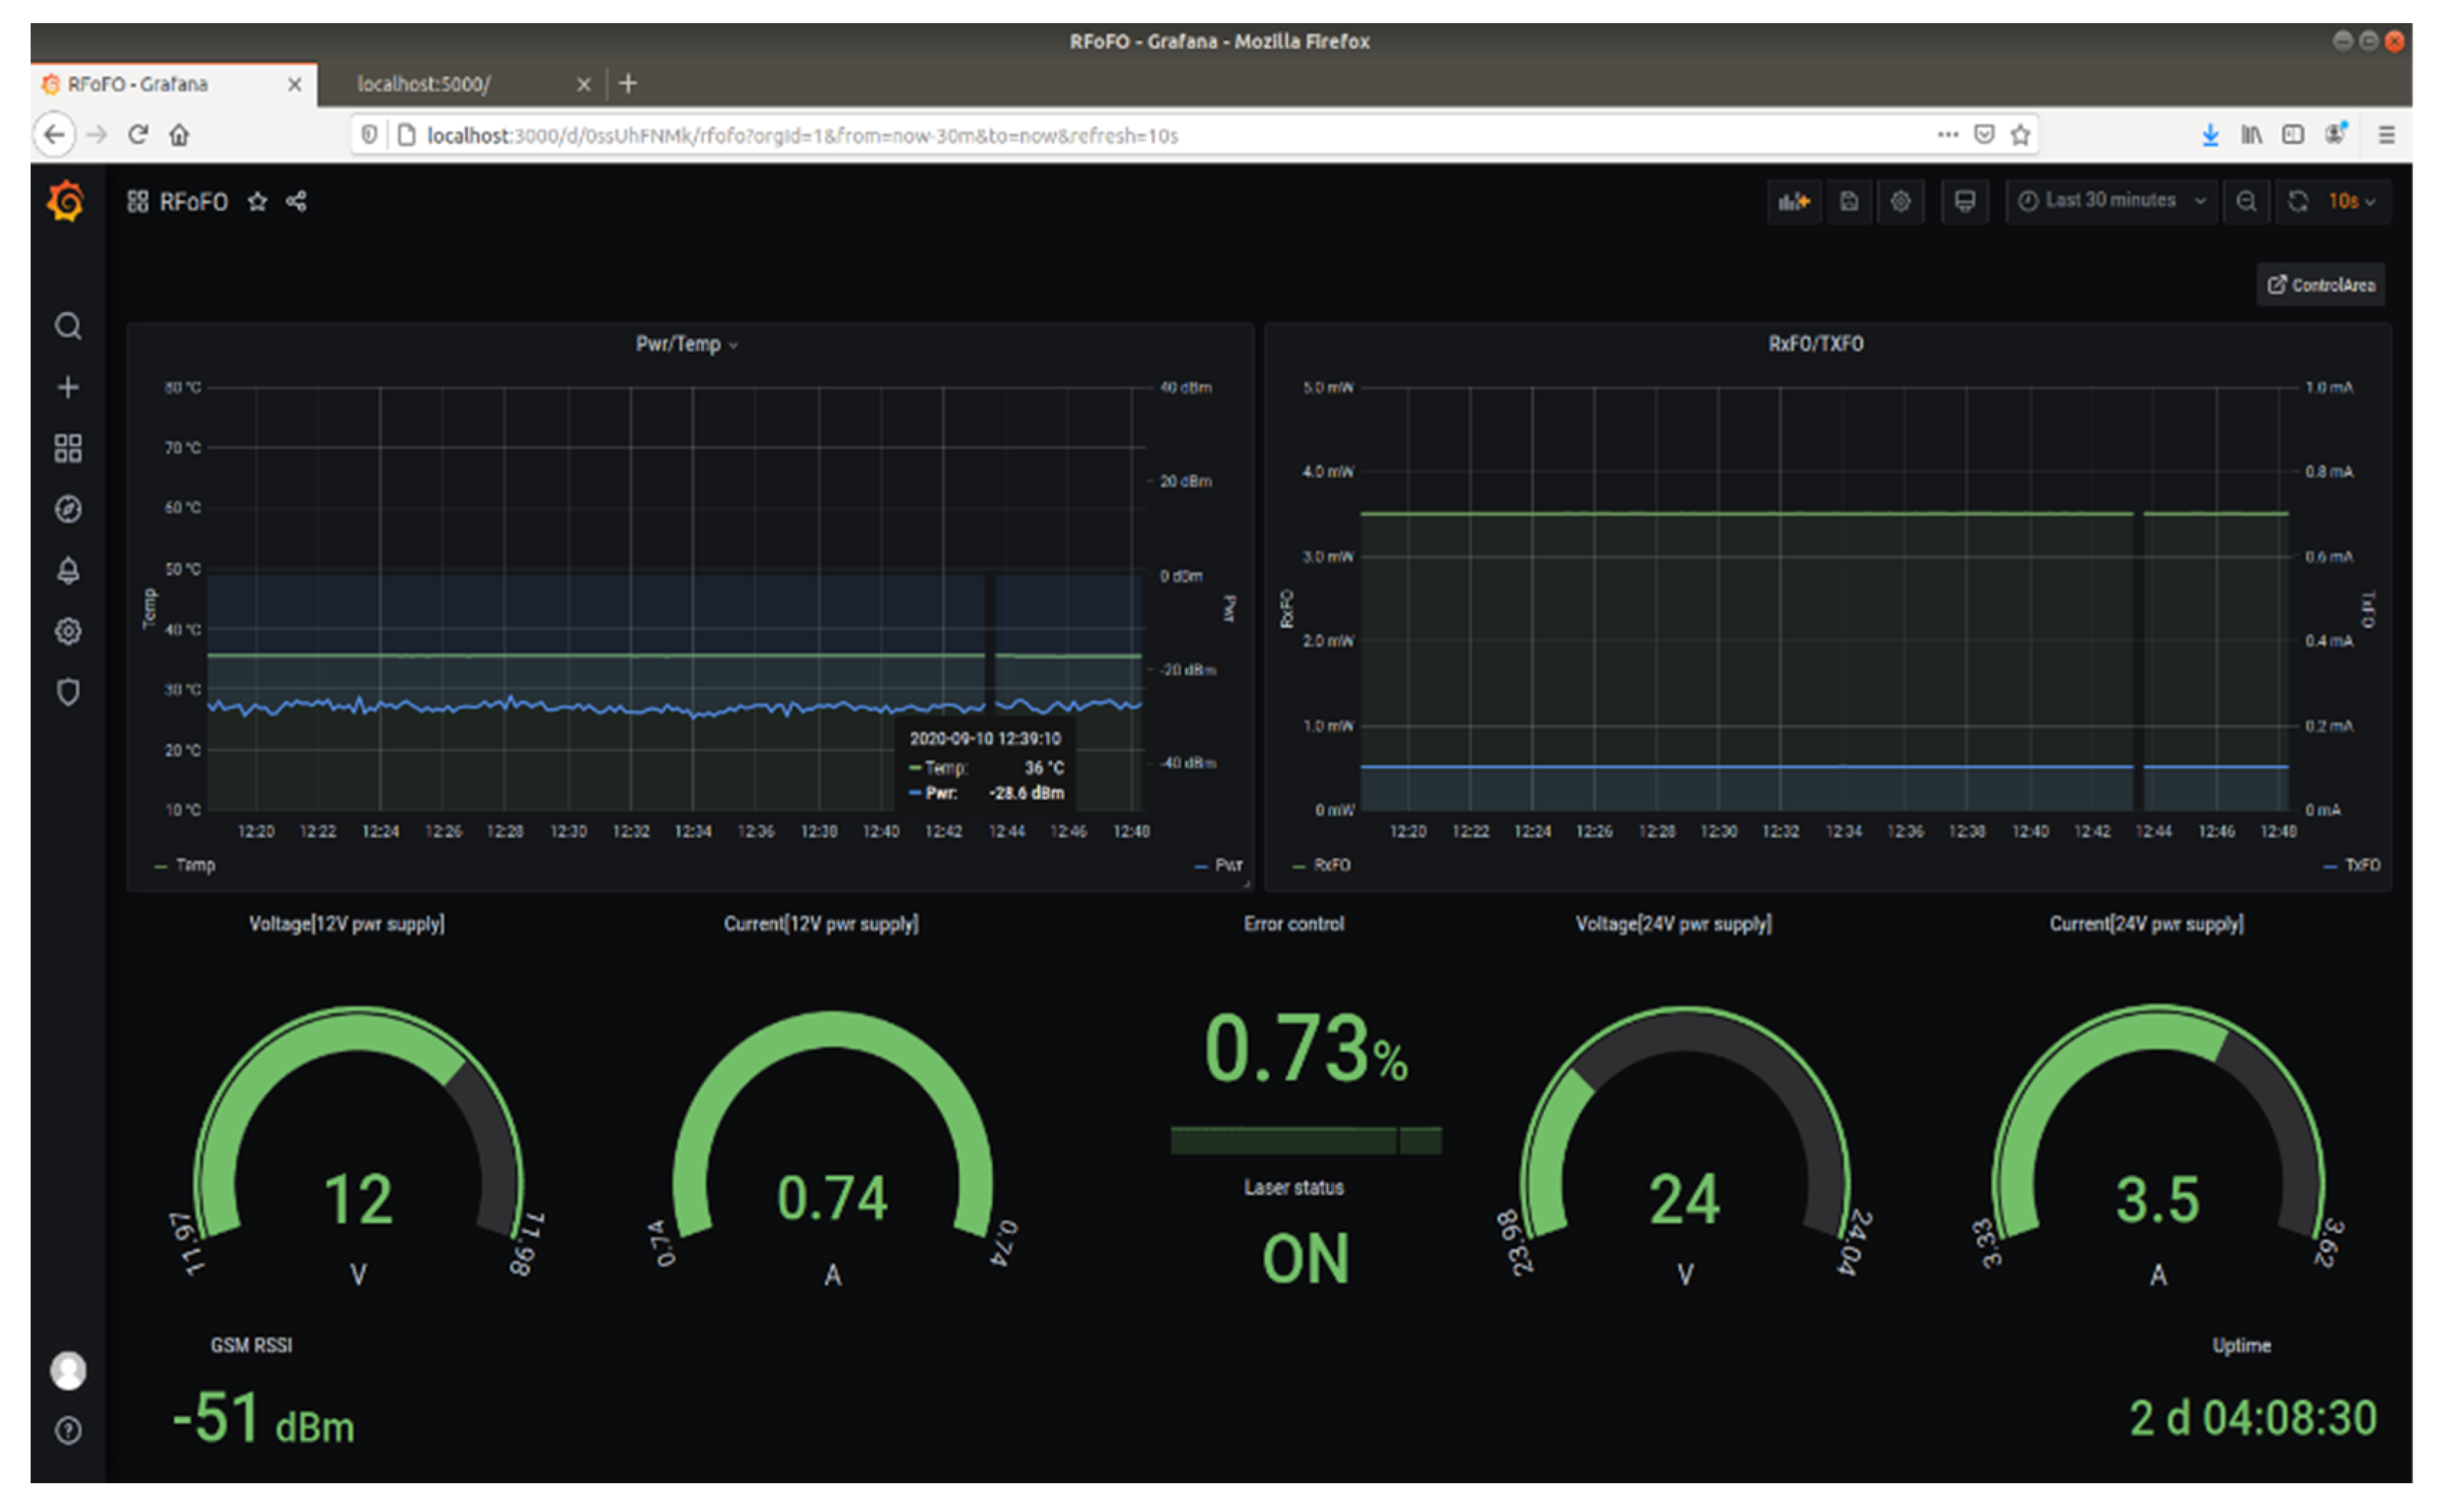This screenshot has height=1512, width=2437.
Task: Save dashboard with the disk icon
Action: (x=1848, y=202)
